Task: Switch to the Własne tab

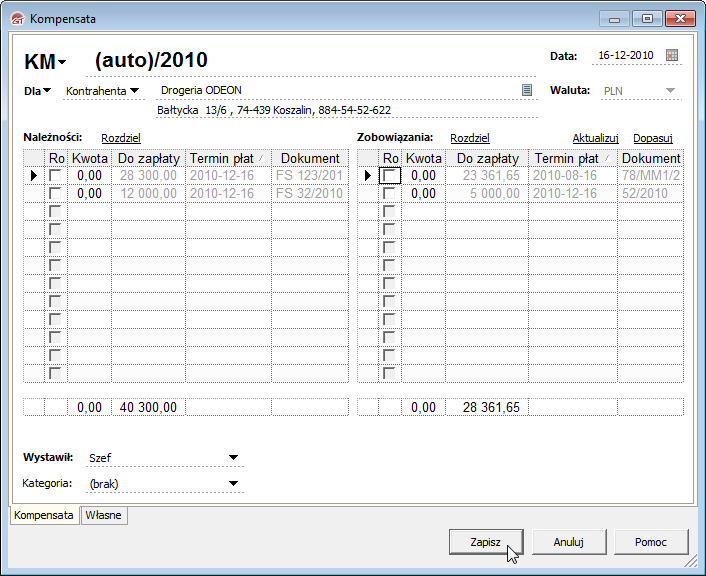Action: point(104,515)
